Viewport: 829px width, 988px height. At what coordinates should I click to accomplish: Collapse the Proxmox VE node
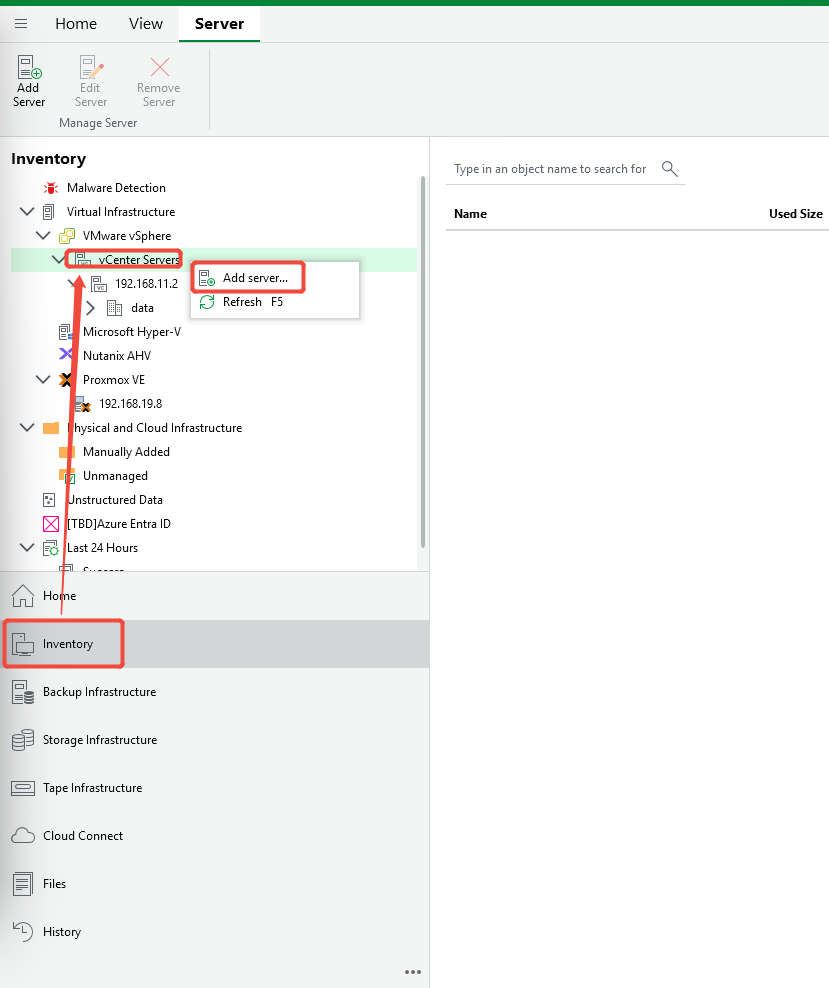click(43, 379)
